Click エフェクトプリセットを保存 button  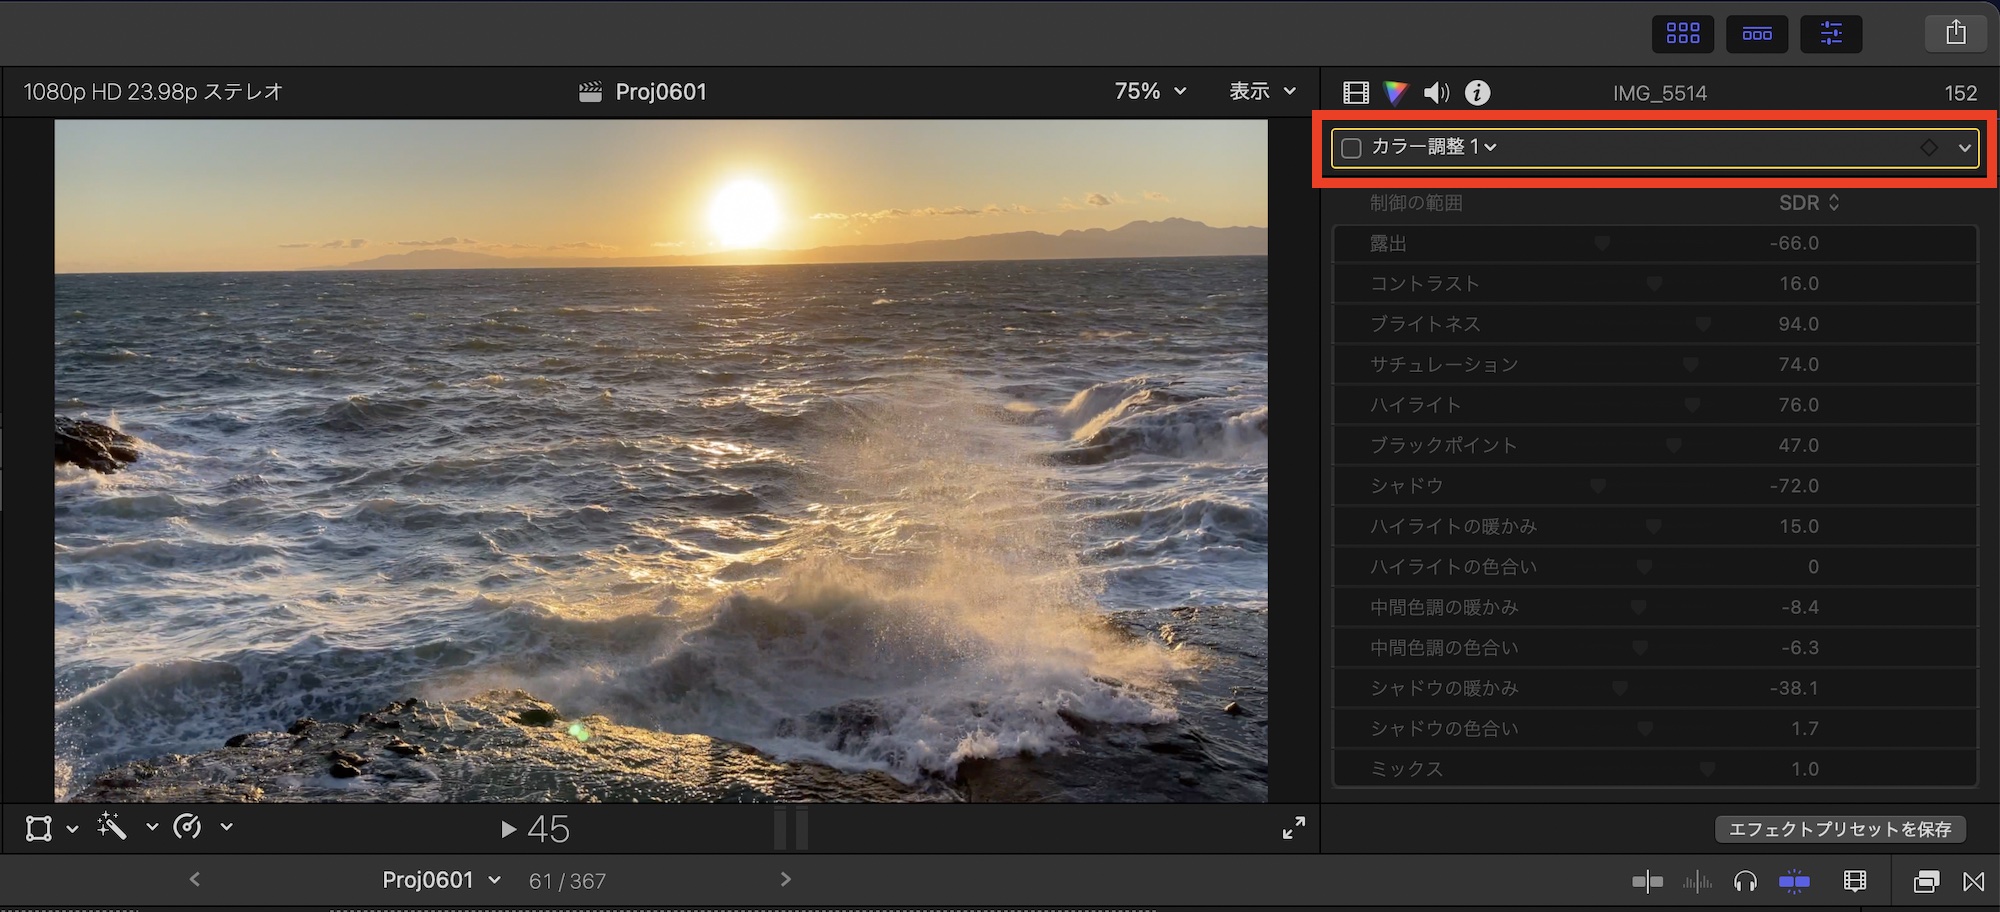[1840, 829]
